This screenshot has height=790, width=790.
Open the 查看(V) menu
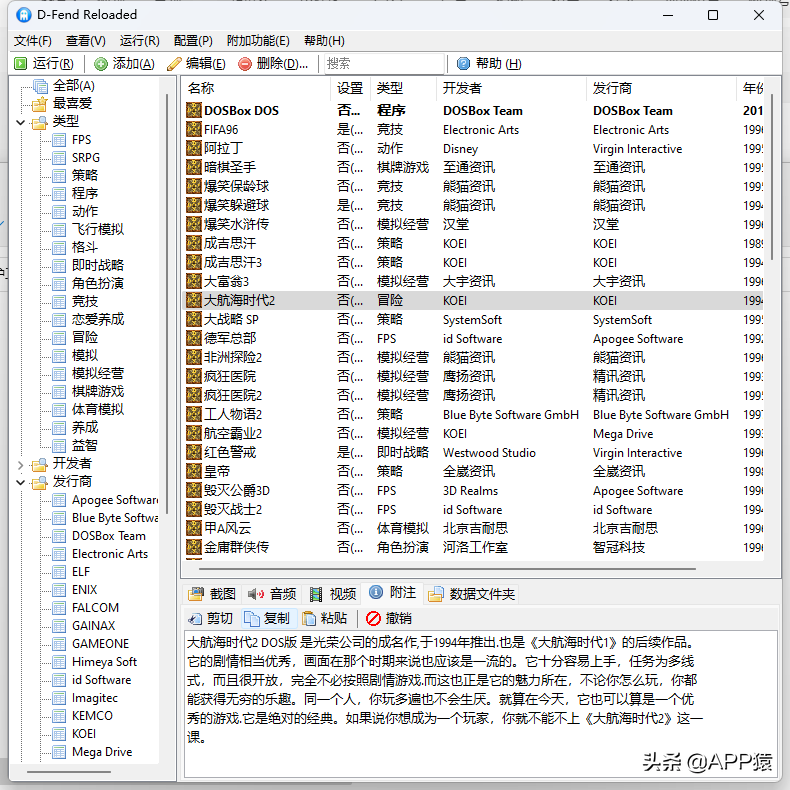coord(86,41)
